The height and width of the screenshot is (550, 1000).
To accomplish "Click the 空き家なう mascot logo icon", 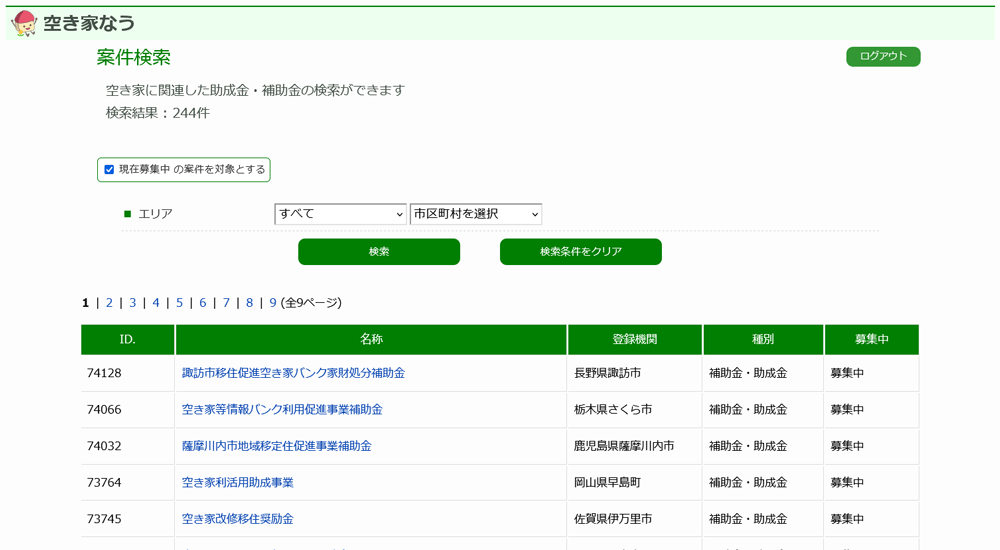I will point(24,23).
